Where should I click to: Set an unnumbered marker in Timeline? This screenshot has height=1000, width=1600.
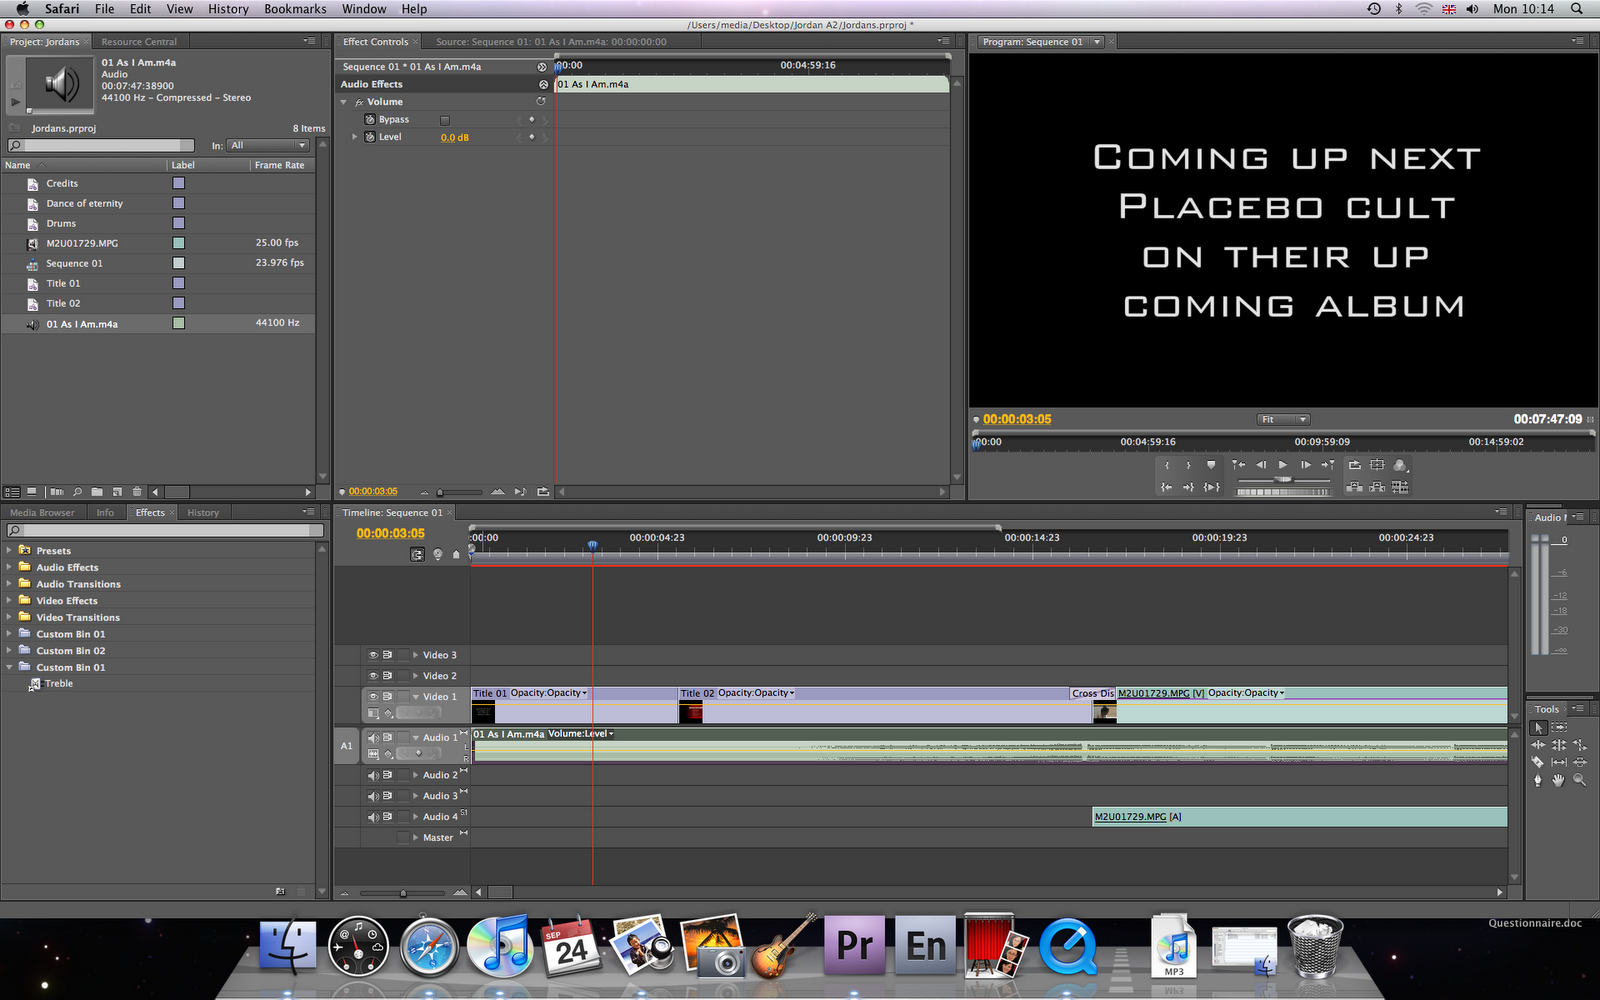[x=456, y=554]
